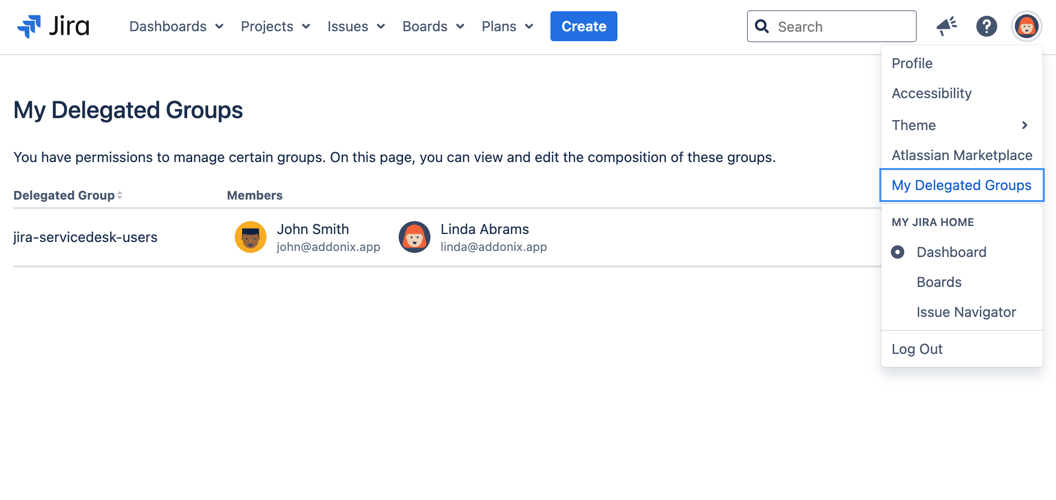The width and height of the screenshot is (1056, 500).
Task: Click linda@addonix.app email text
Action: (494, 247)
